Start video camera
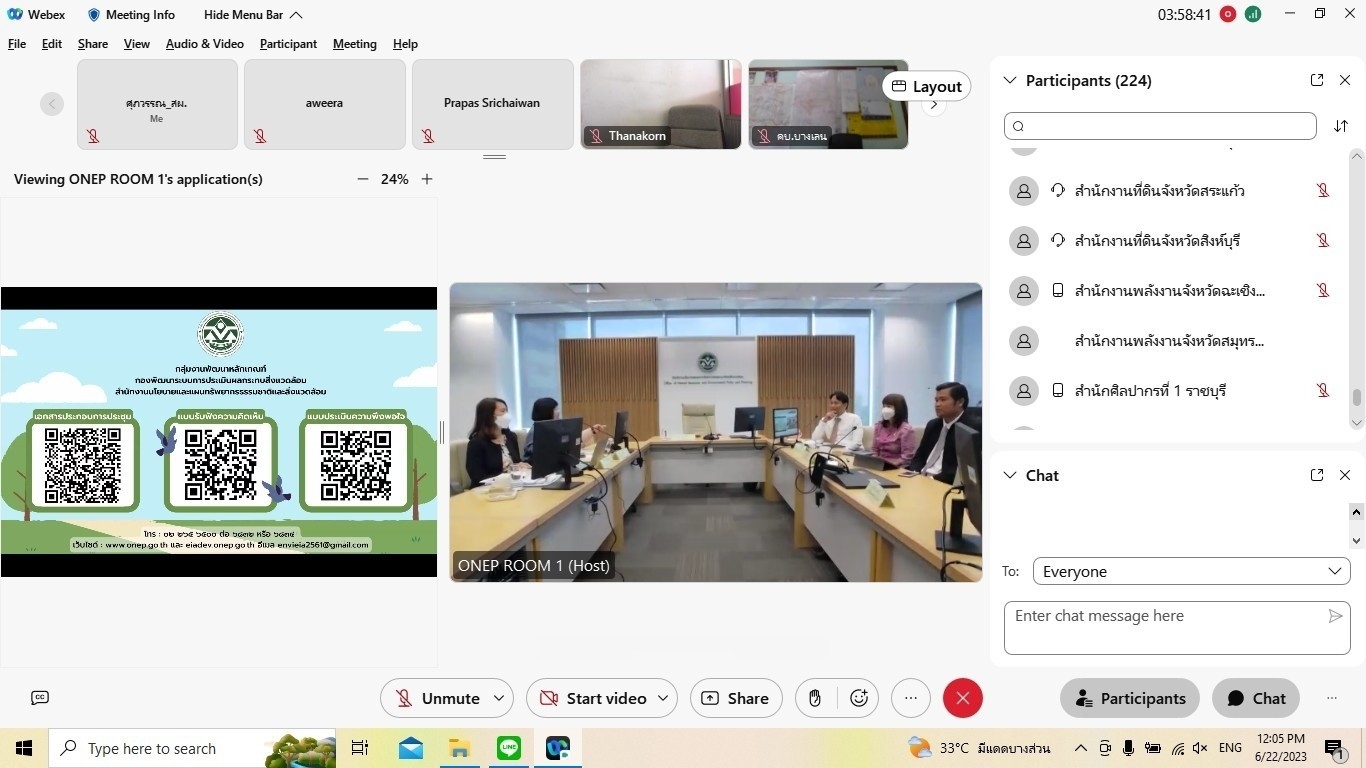 pos(593,698)
